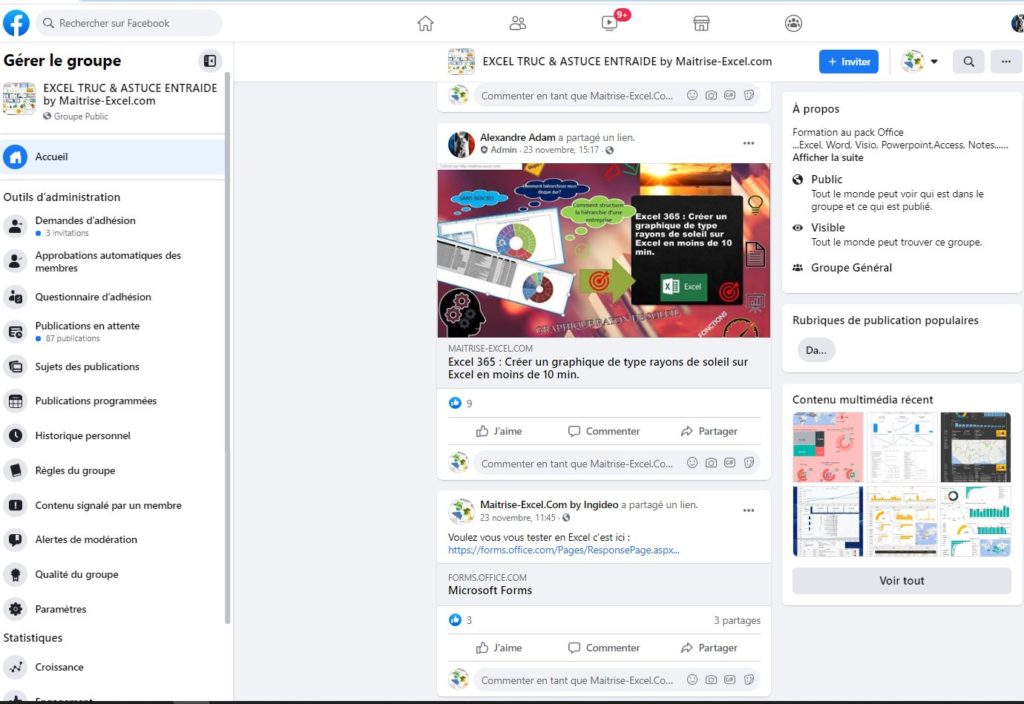Attach photo in Alexandre Adam post comment box
The height and width of the screenshot is (704, 1024).
point(711,463)
